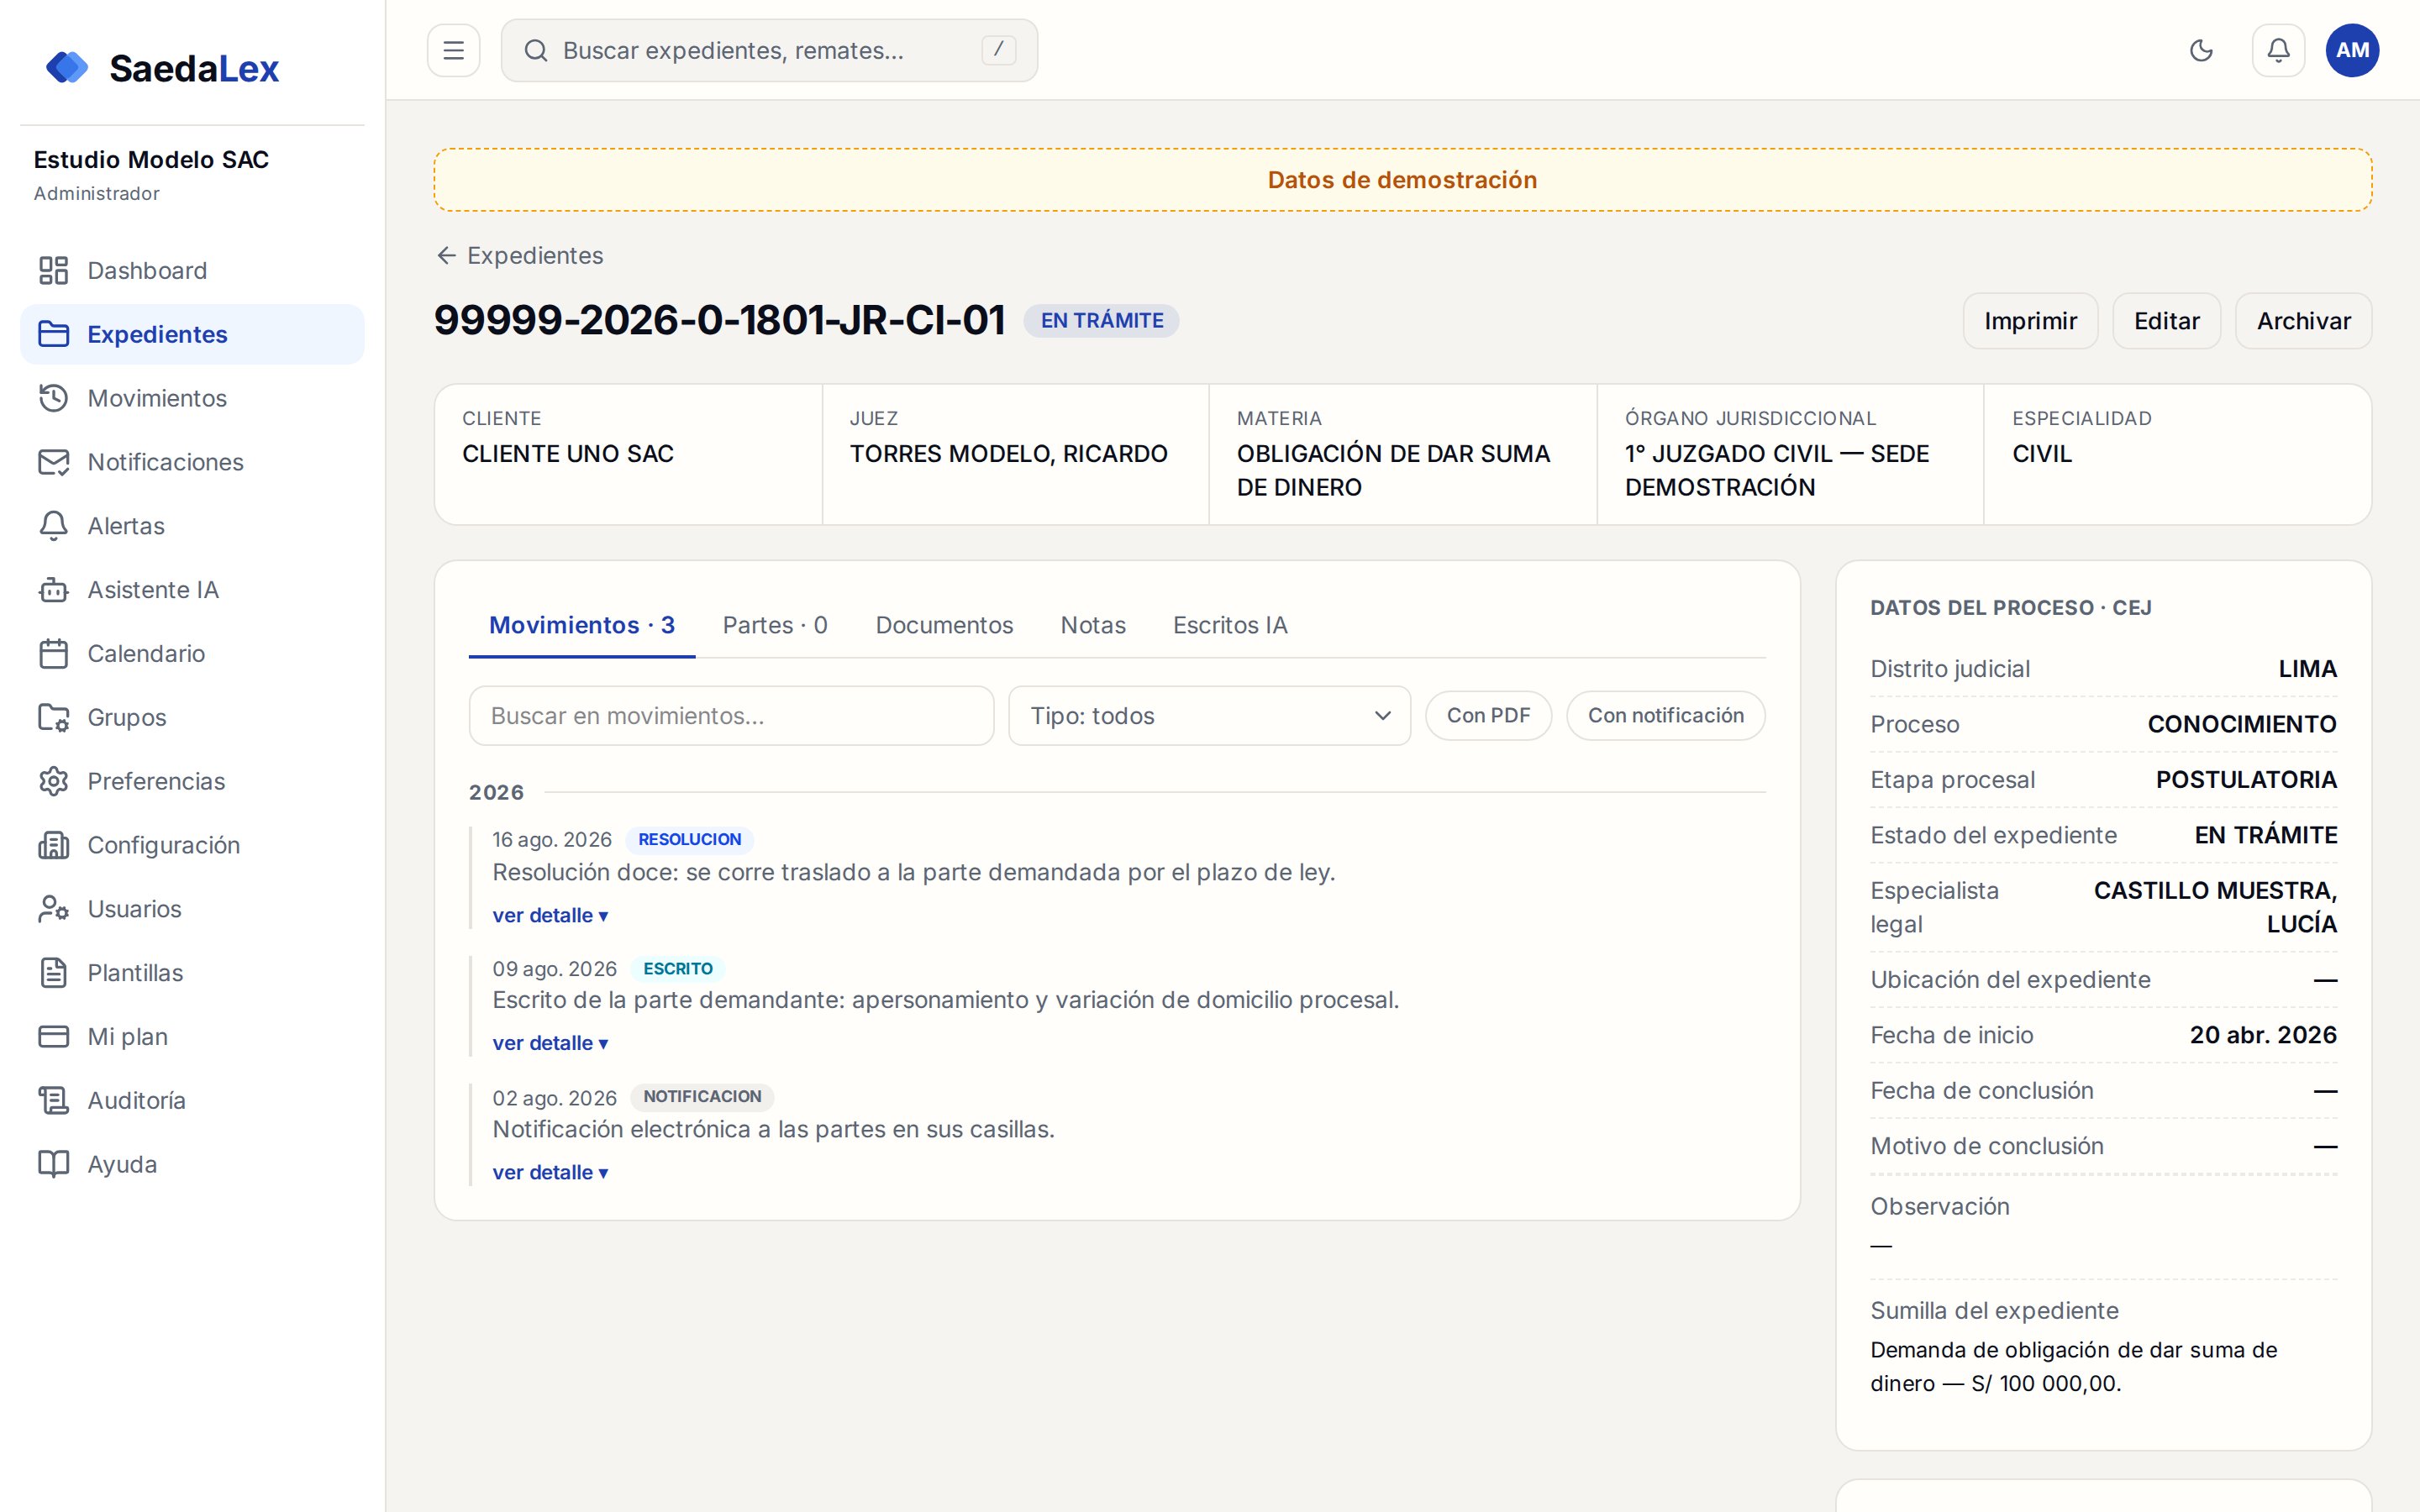
Task: Open Ayuda book icon
Action: click(x=53, y=1164)
